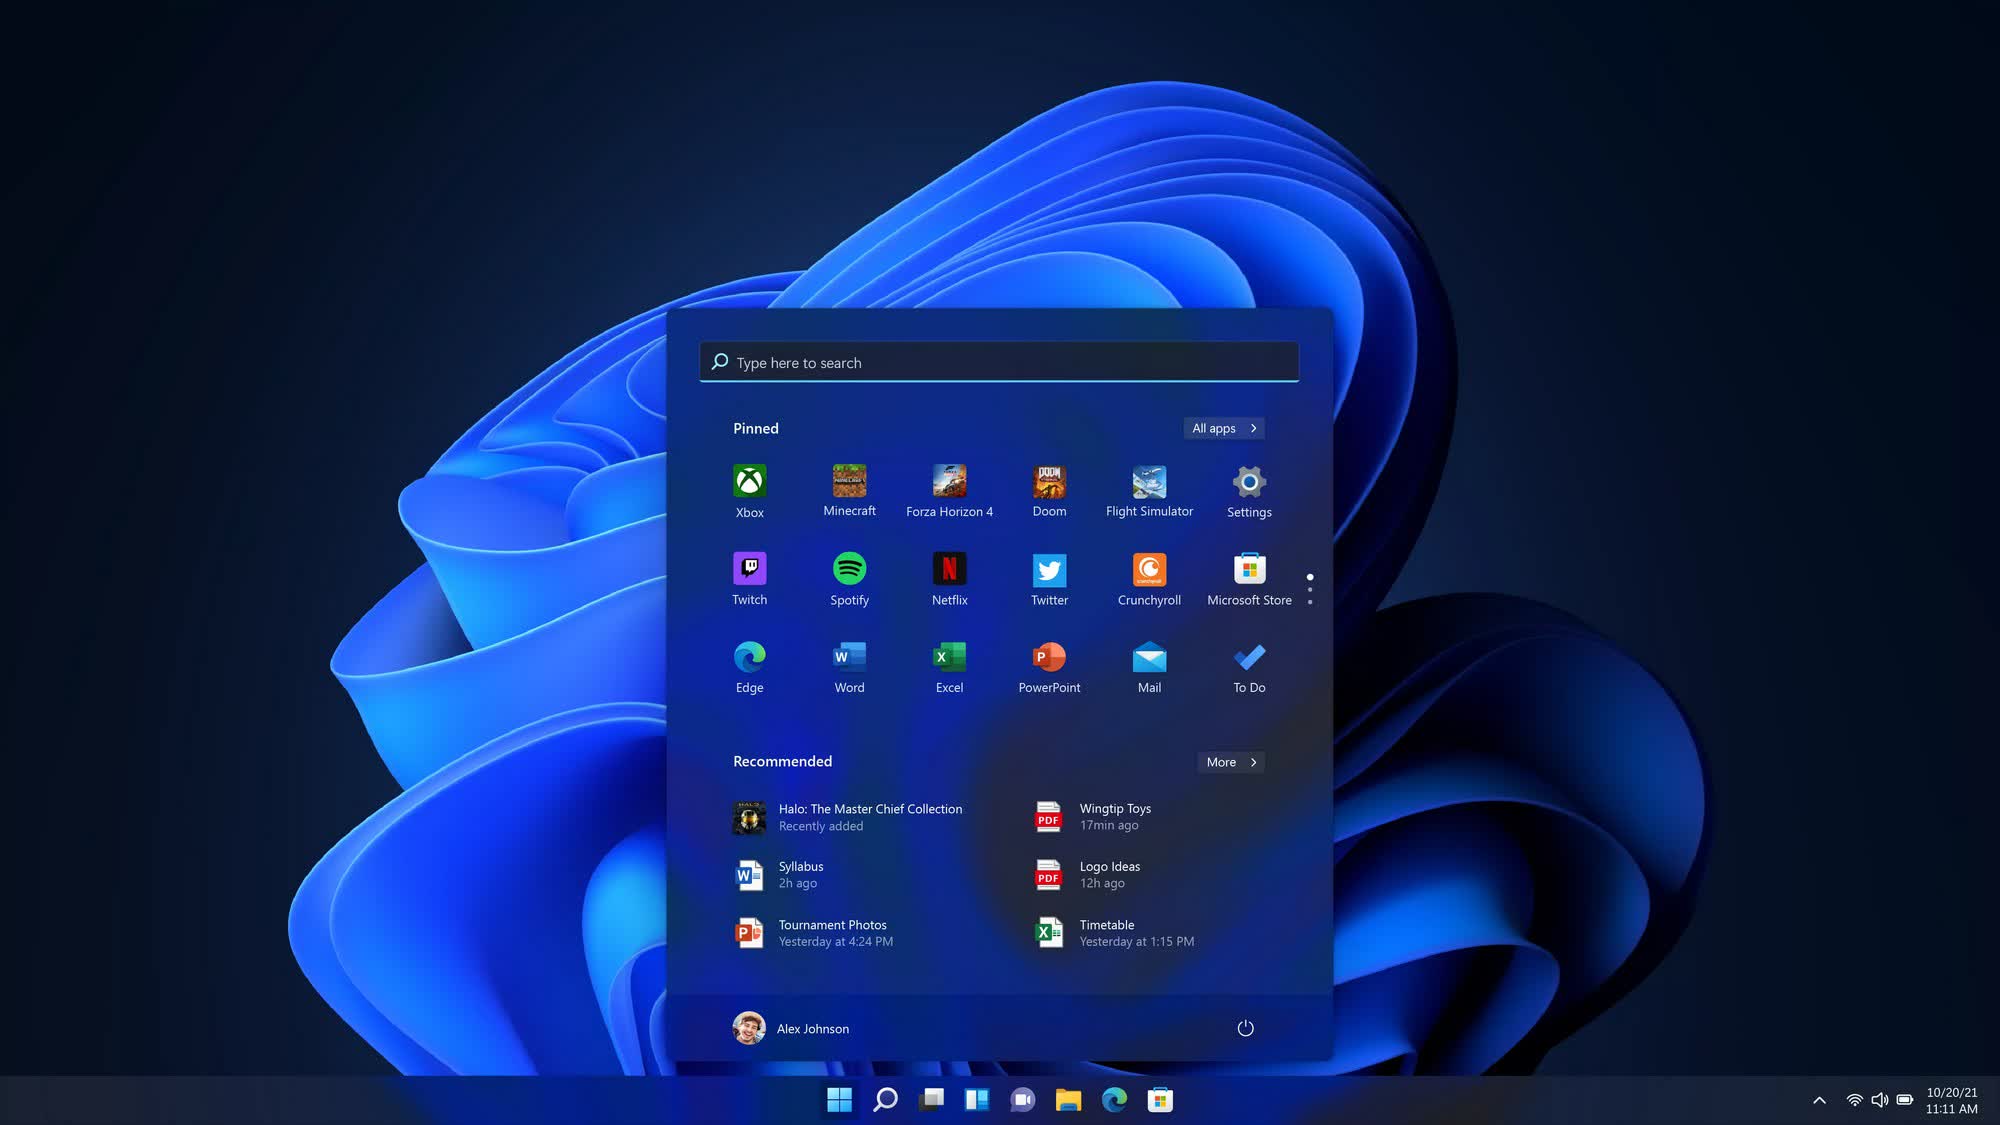
Task: Click More recommended items
Action: point(1229,761)
